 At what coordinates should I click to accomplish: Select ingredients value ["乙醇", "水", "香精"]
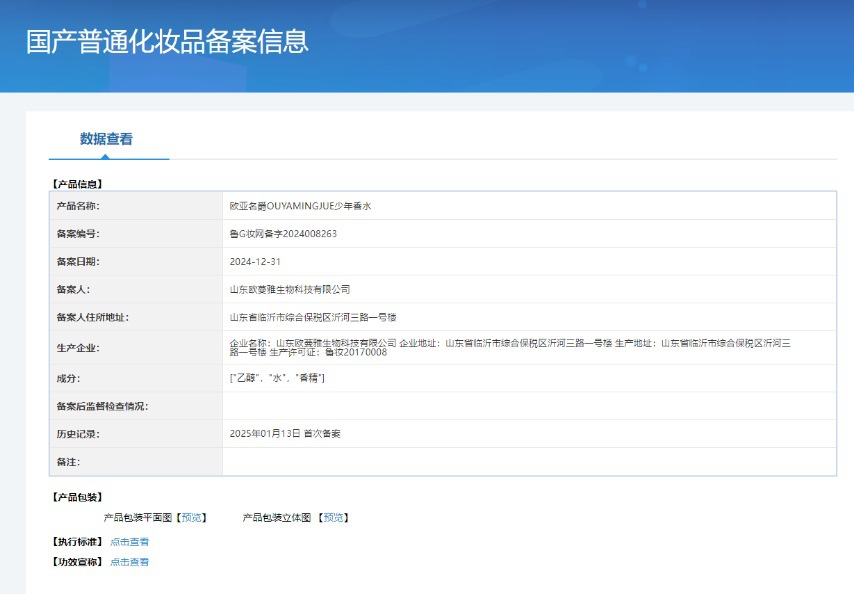(x=277, y=378)
